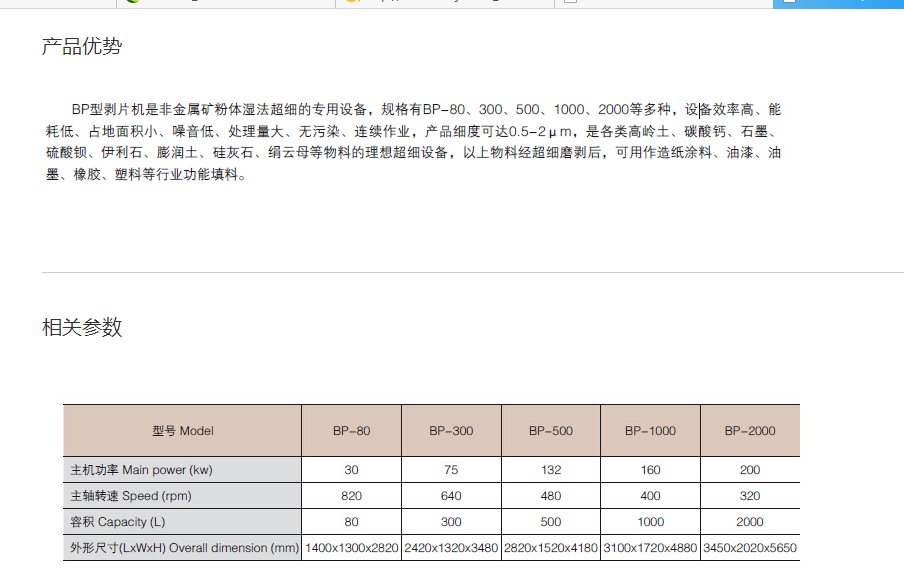This screenshot has height=581, width=904.
Task: Select the BP-80 column header
Action: click(x=351, y=431)
